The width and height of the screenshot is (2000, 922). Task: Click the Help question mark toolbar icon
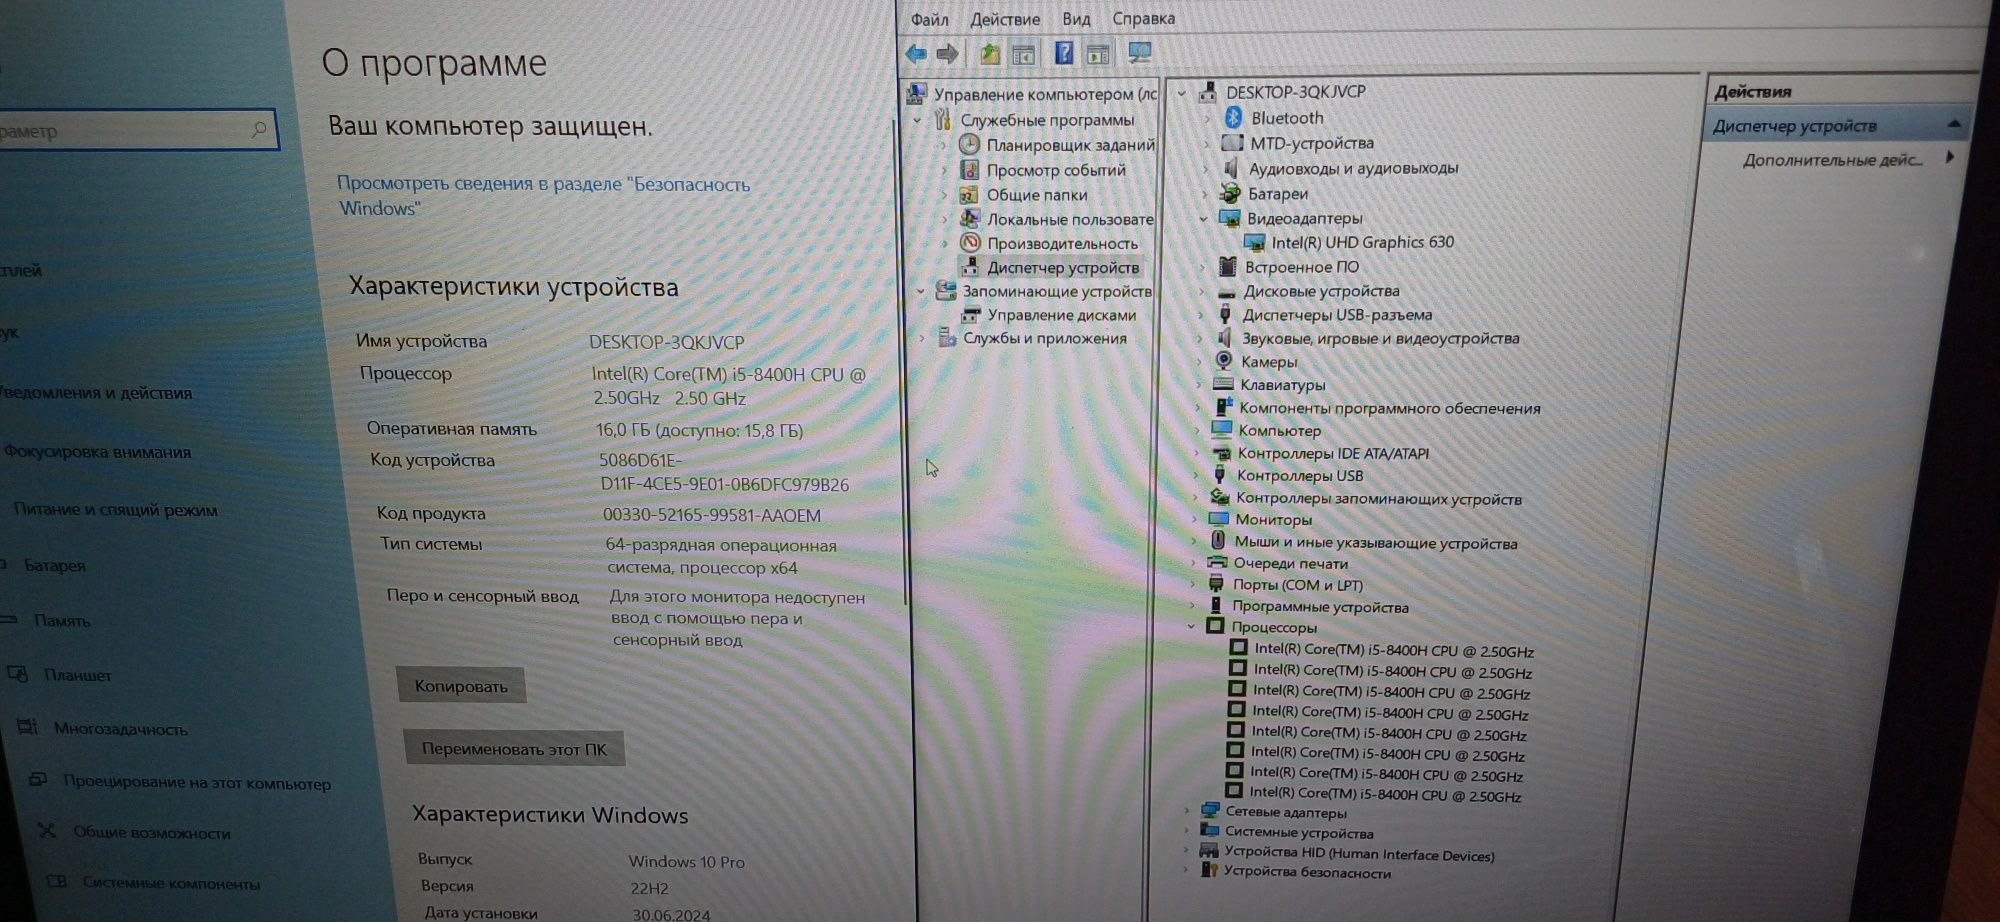1064,53
